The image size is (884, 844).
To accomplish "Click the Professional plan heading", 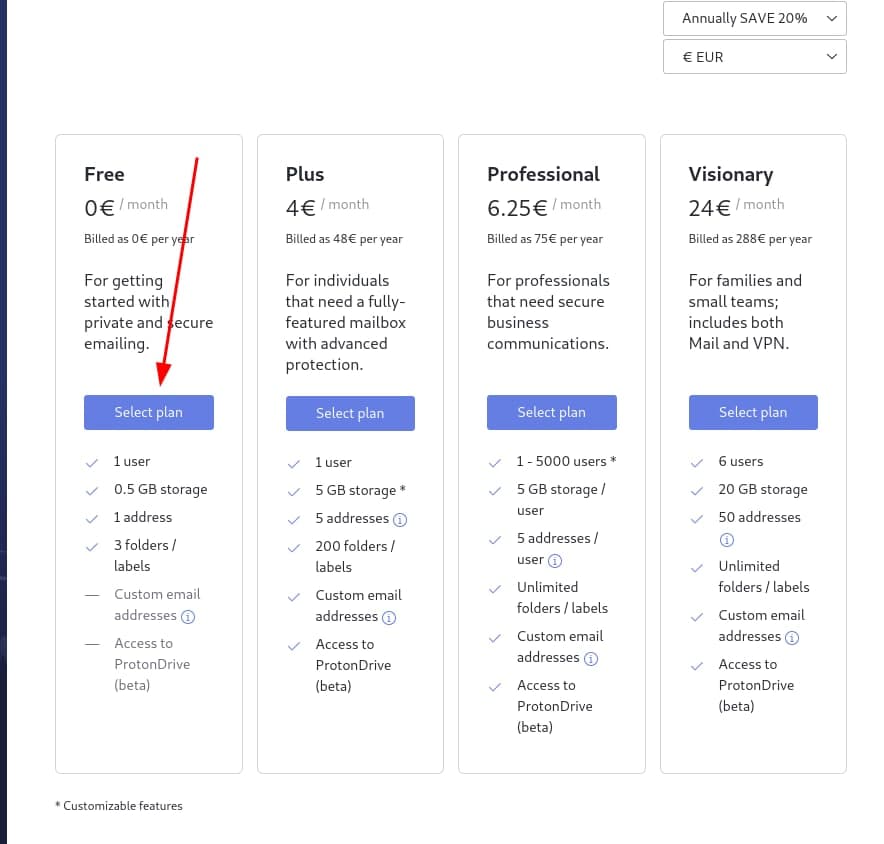I will [543, 174].
